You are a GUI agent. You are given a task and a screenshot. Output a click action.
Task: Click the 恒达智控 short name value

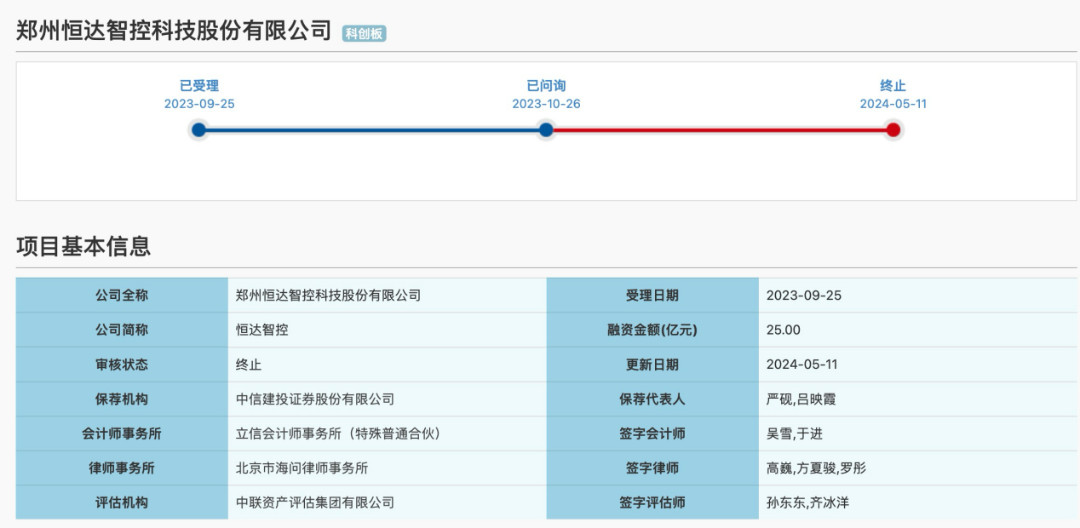click(262, 330)
